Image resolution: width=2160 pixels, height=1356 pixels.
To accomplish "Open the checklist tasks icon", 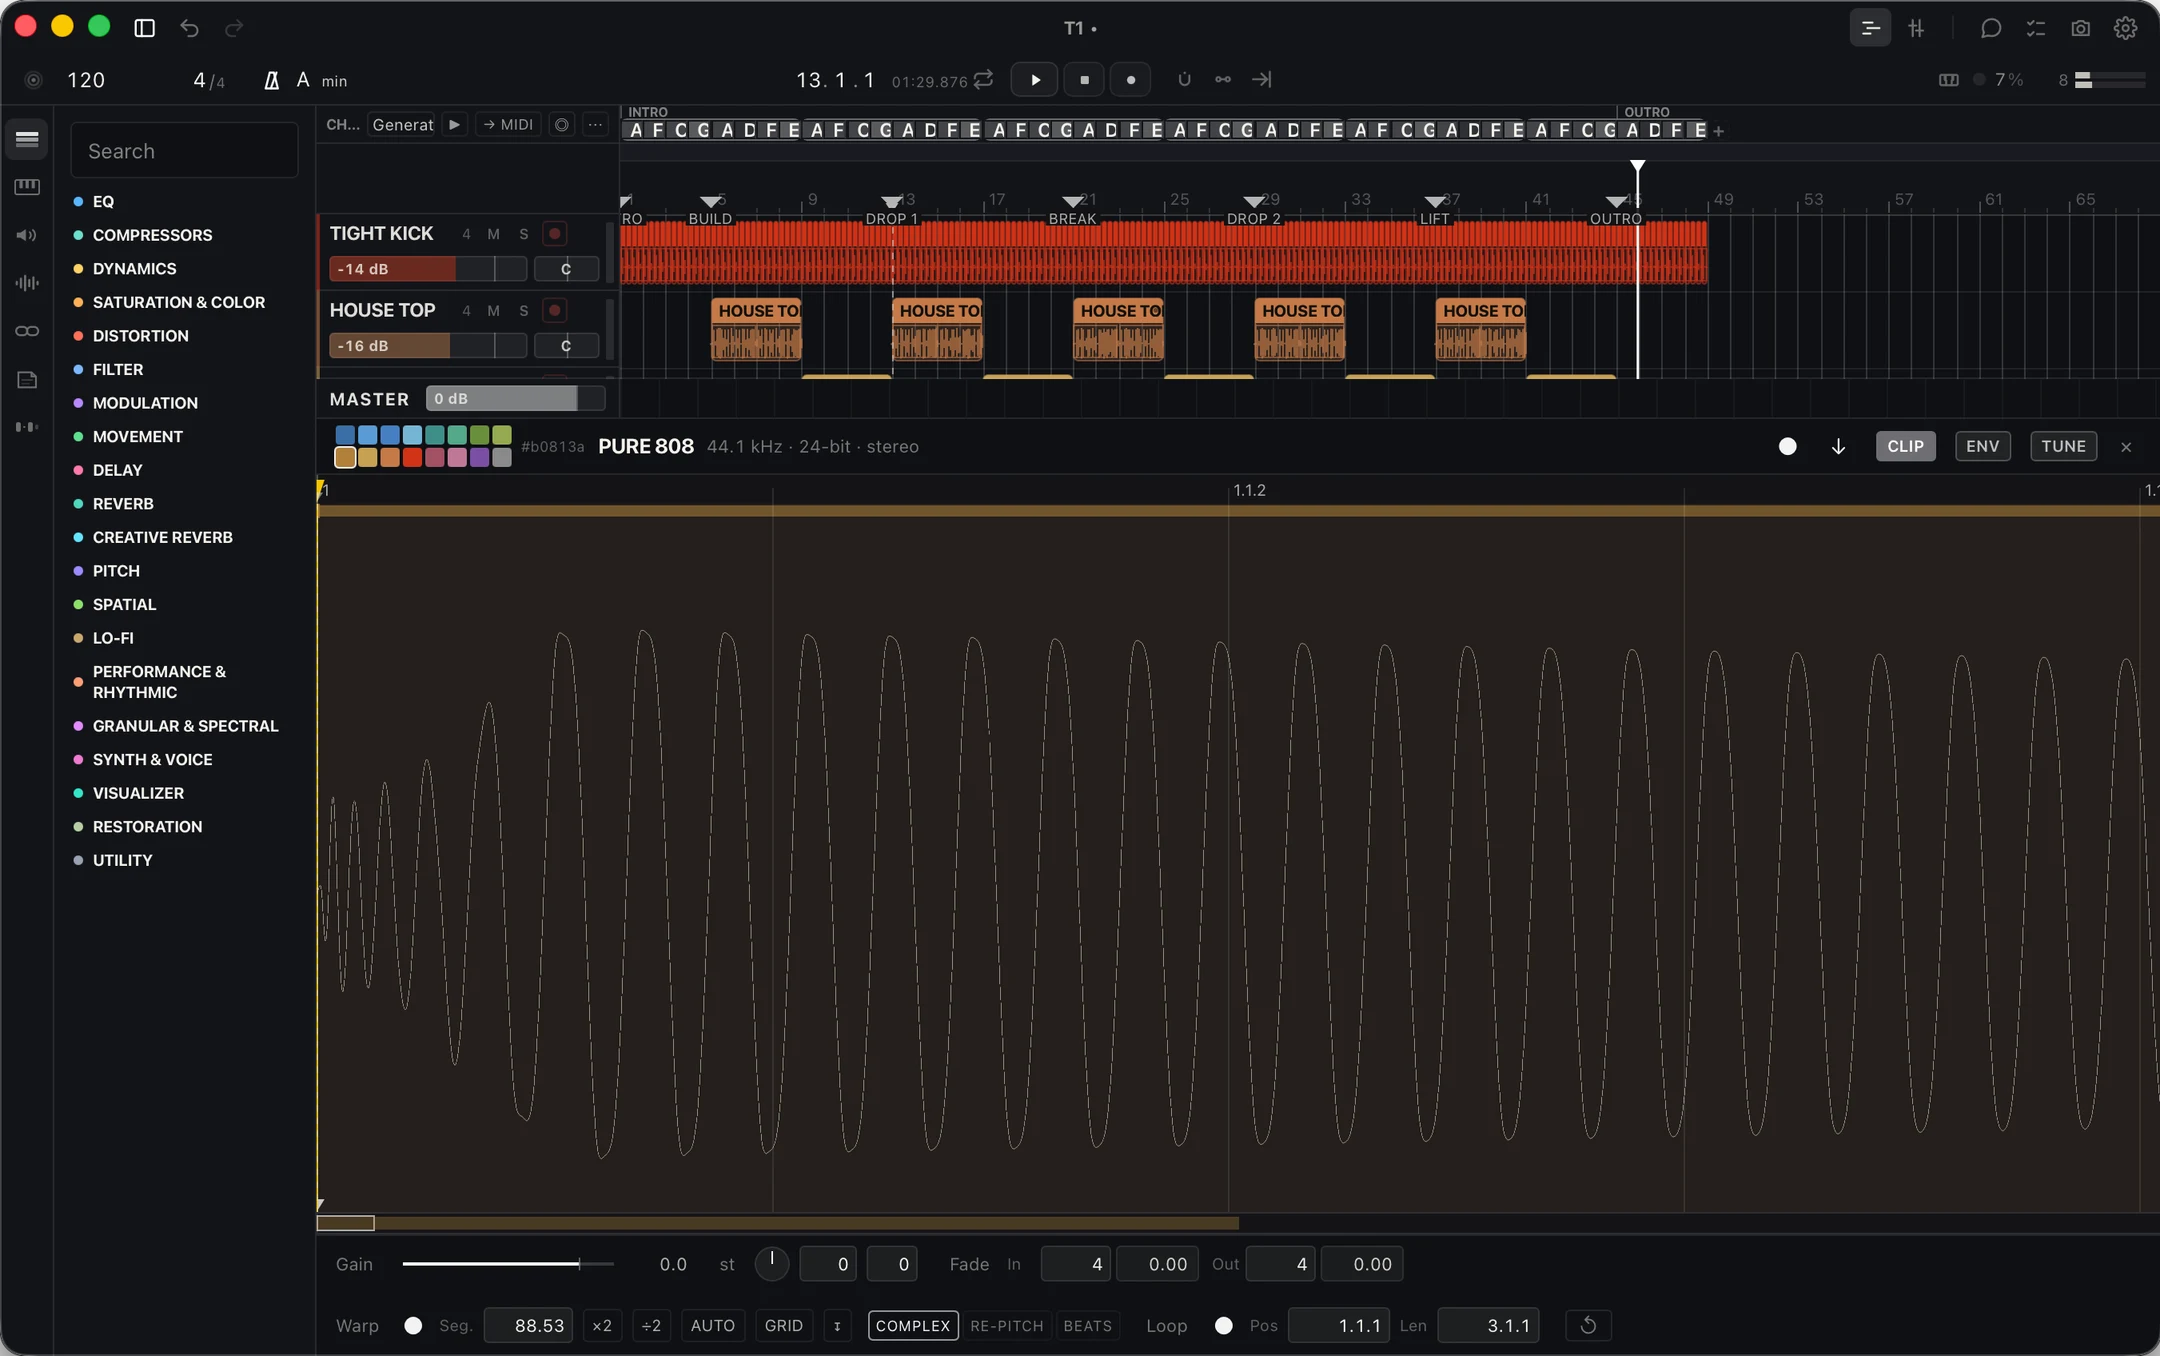I will [2036, 28].
